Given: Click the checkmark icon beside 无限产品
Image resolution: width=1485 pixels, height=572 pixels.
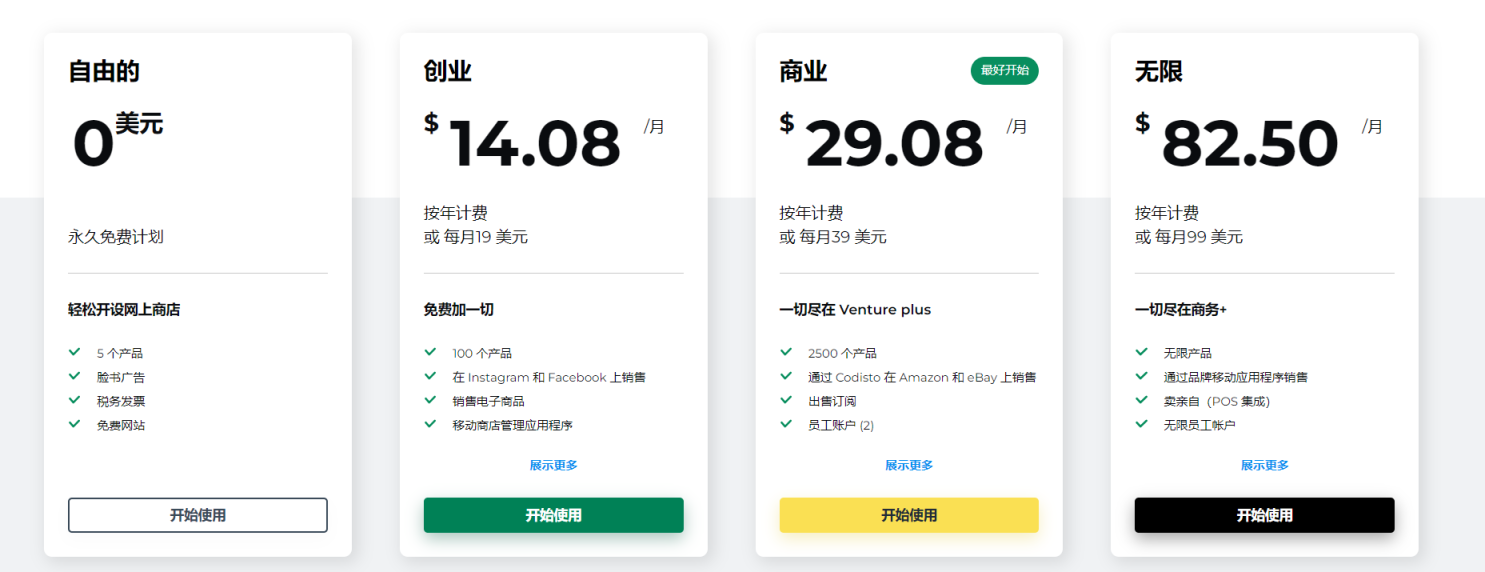Looking at the screenshot, I should click(1141, 352).
